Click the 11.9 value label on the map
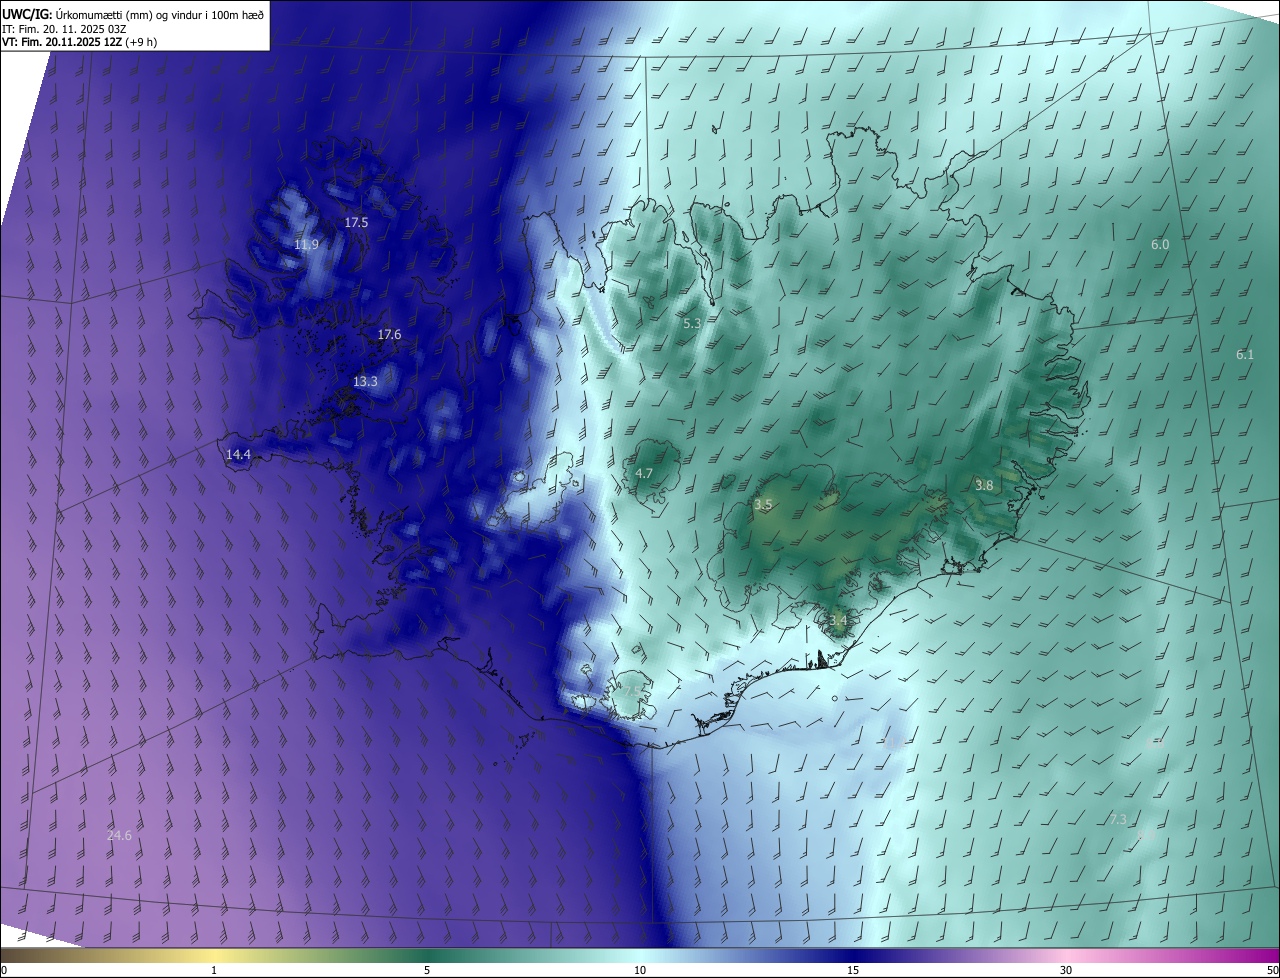Screen dimensions: 1280x978 pos(306,245)
